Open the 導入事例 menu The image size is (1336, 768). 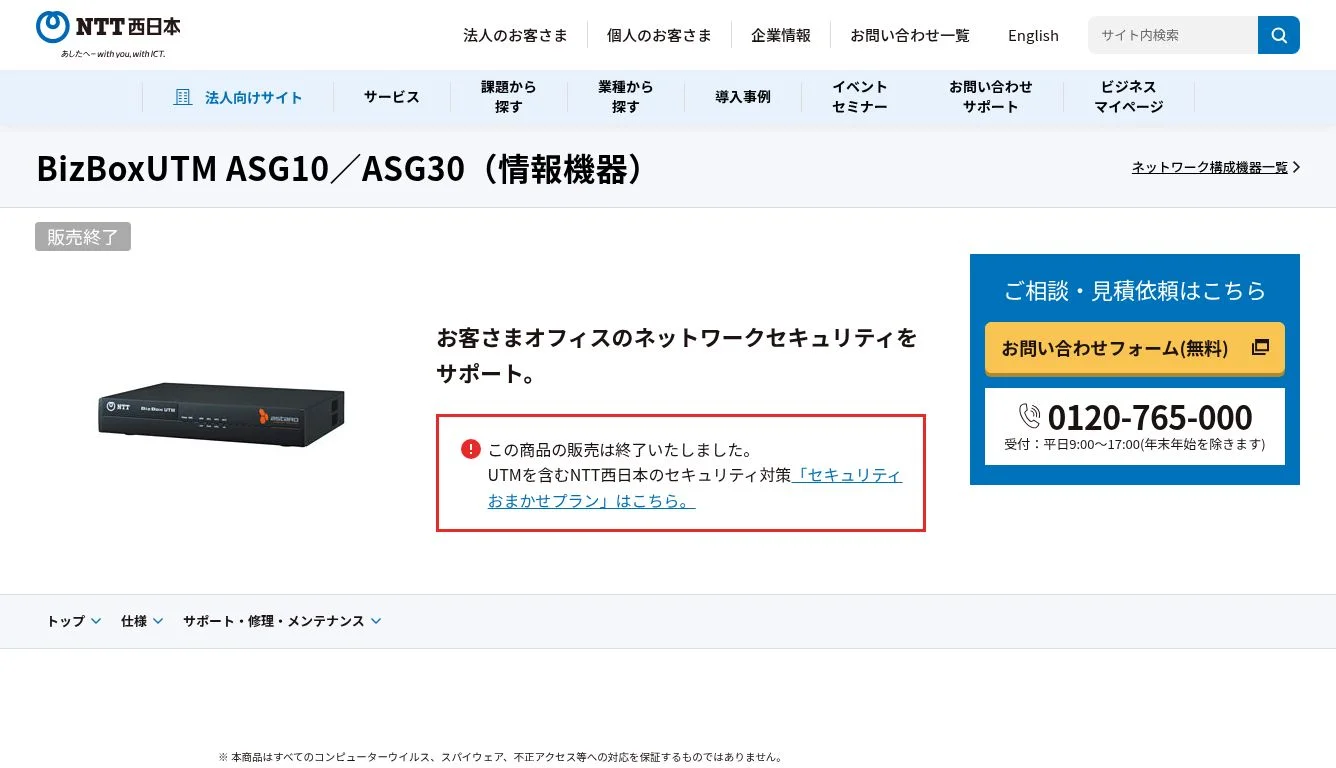pyautogui.click(x=742, y=97)
